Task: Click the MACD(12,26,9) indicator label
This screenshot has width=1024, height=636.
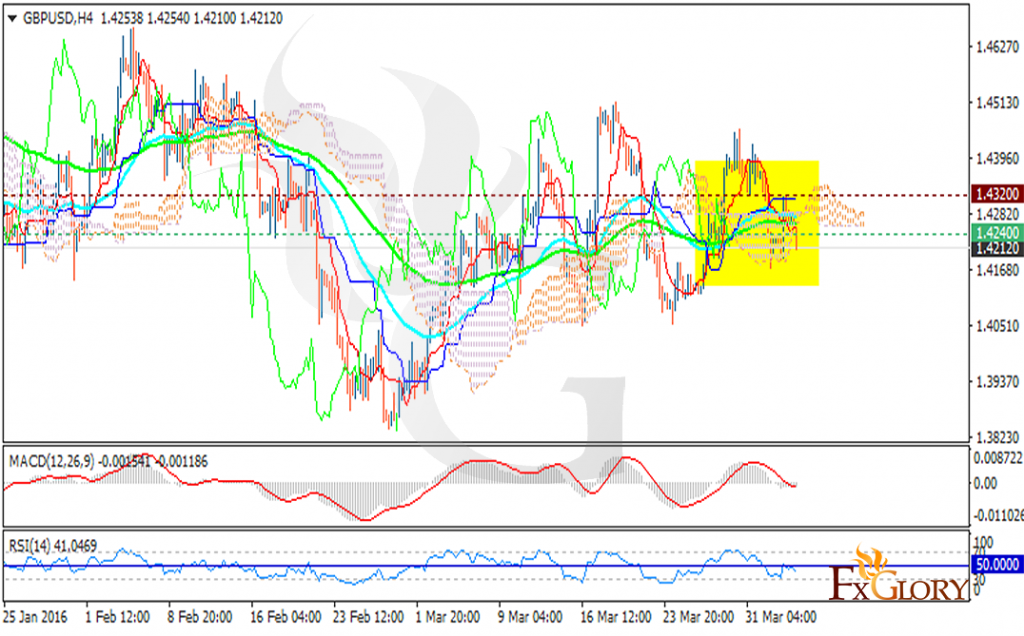Action: pos(52,462)
